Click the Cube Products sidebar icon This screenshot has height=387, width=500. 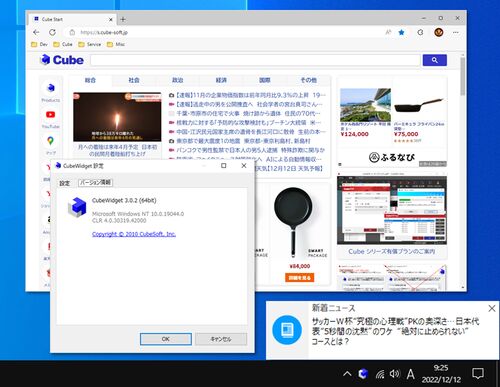51,88
